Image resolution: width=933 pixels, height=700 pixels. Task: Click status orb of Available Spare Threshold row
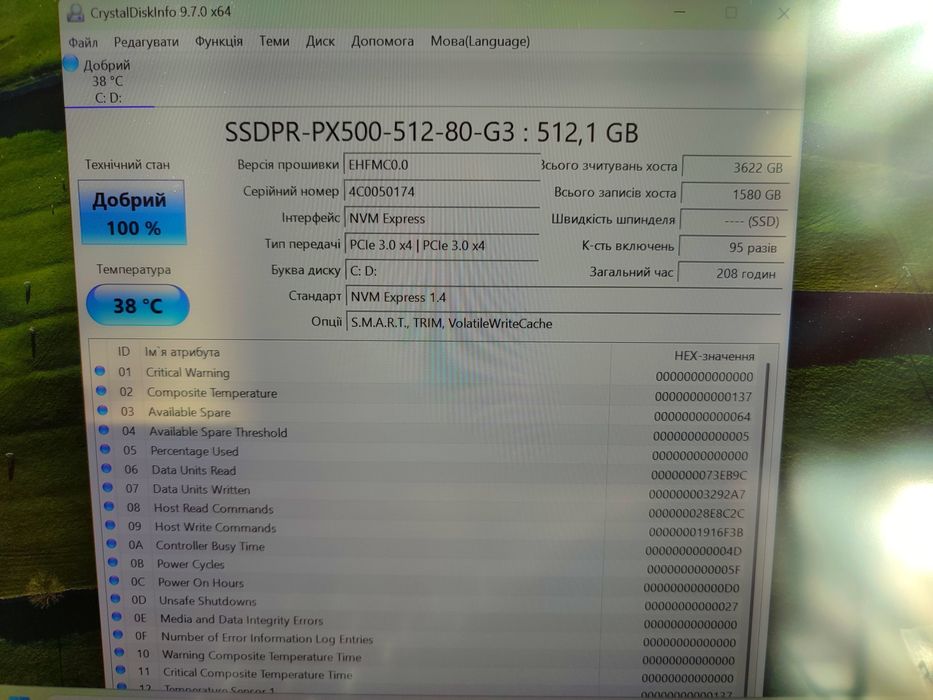[x=104, y=430]
